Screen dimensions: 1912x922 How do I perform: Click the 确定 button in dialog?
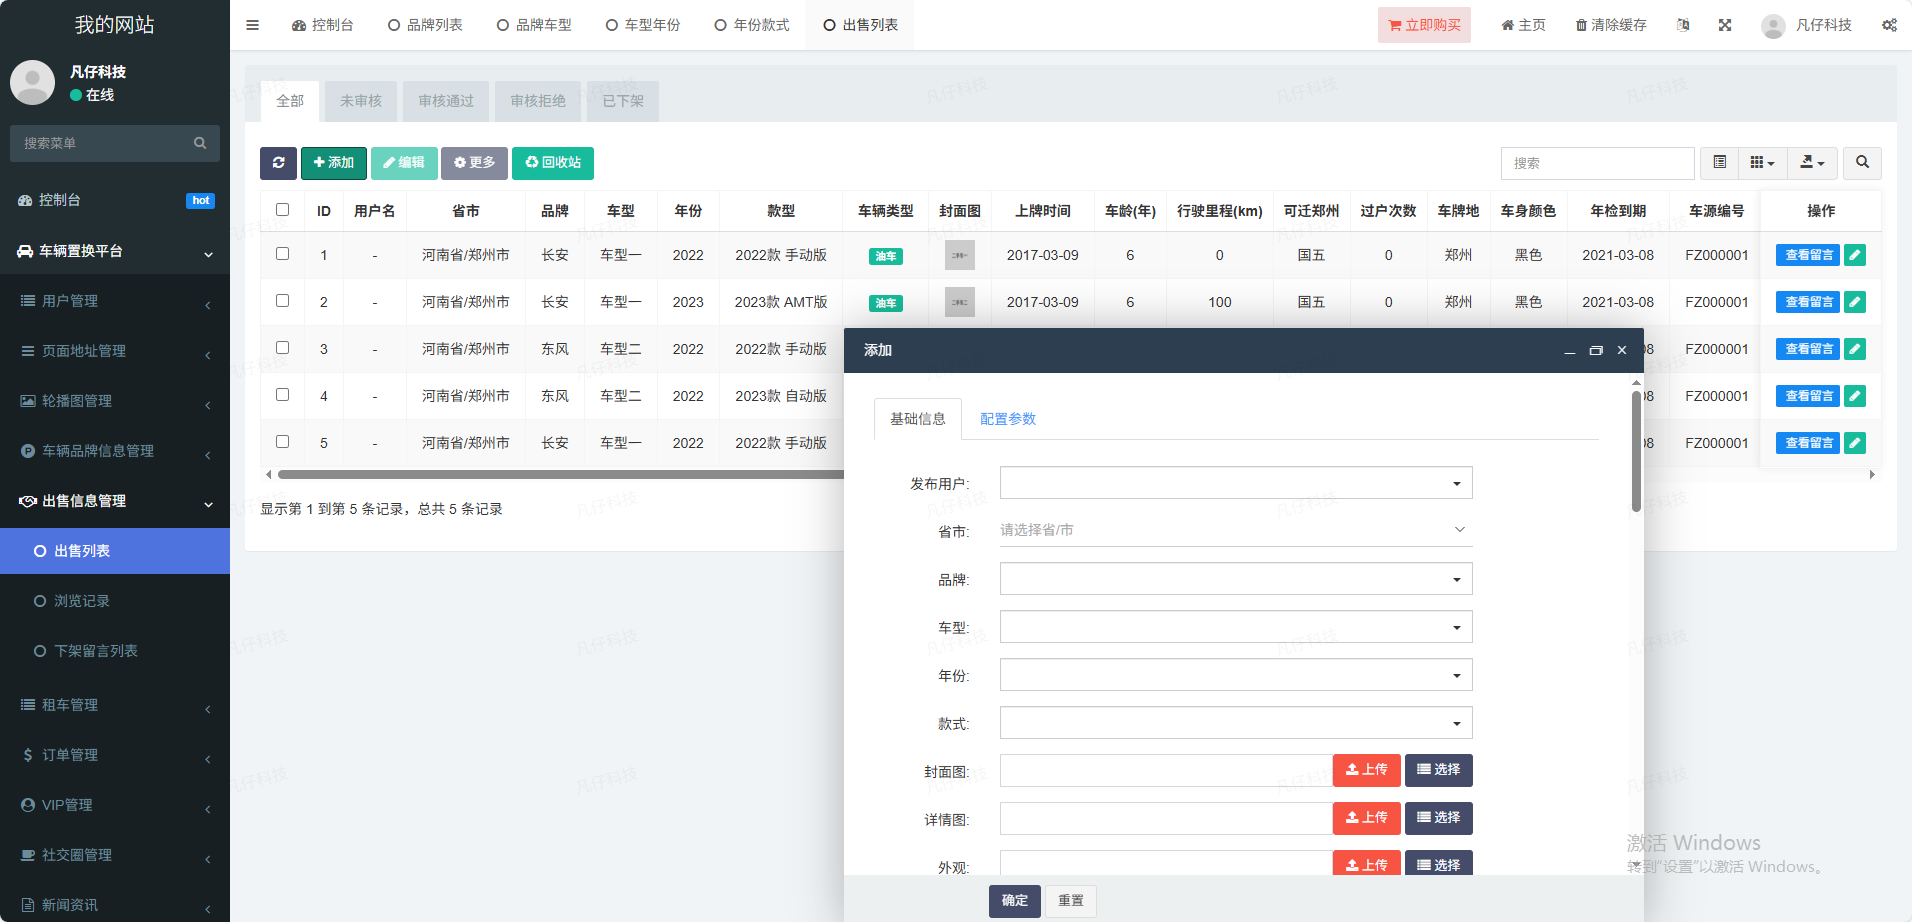1014,900
